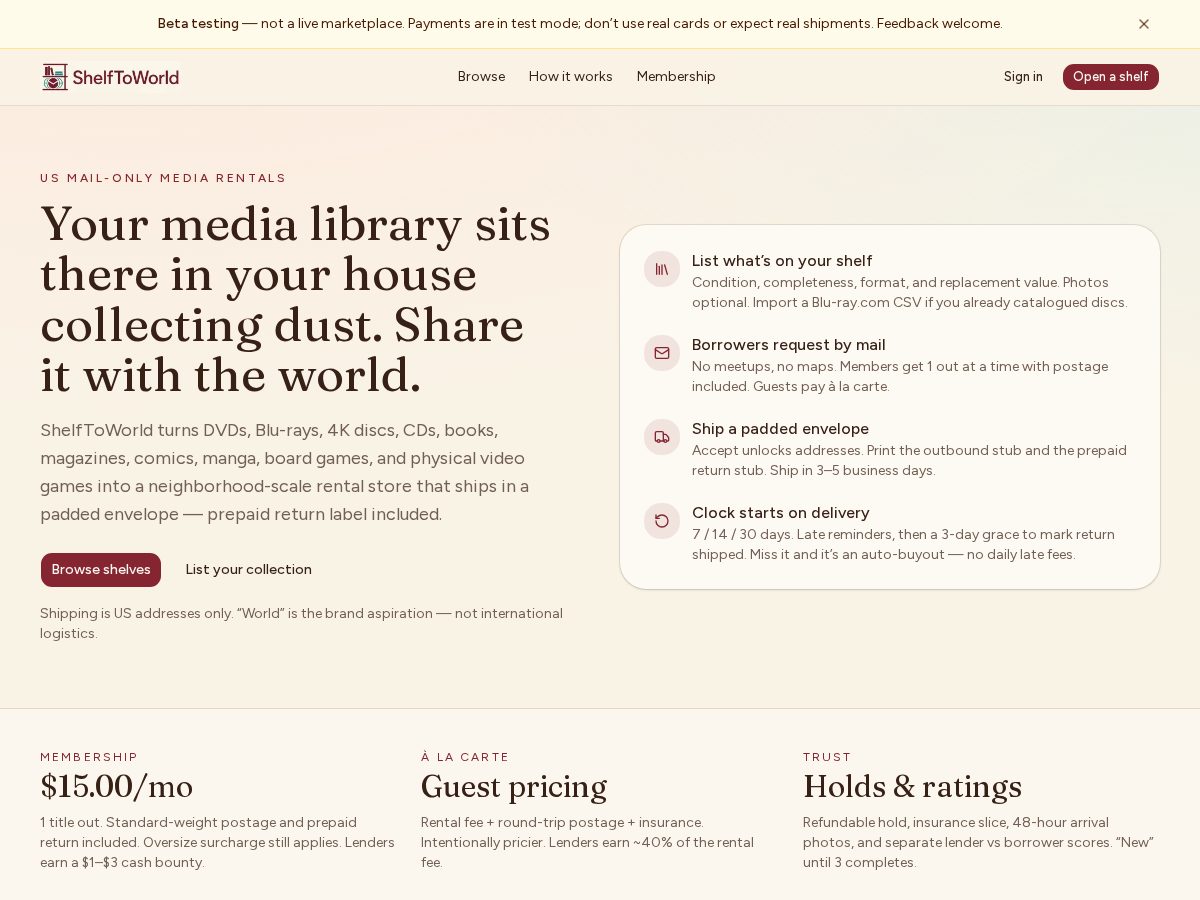Click the 'ShelfToWorld turns DVDs' paragraph
This screenshot has width=1200, height=900.
point(284,472)
